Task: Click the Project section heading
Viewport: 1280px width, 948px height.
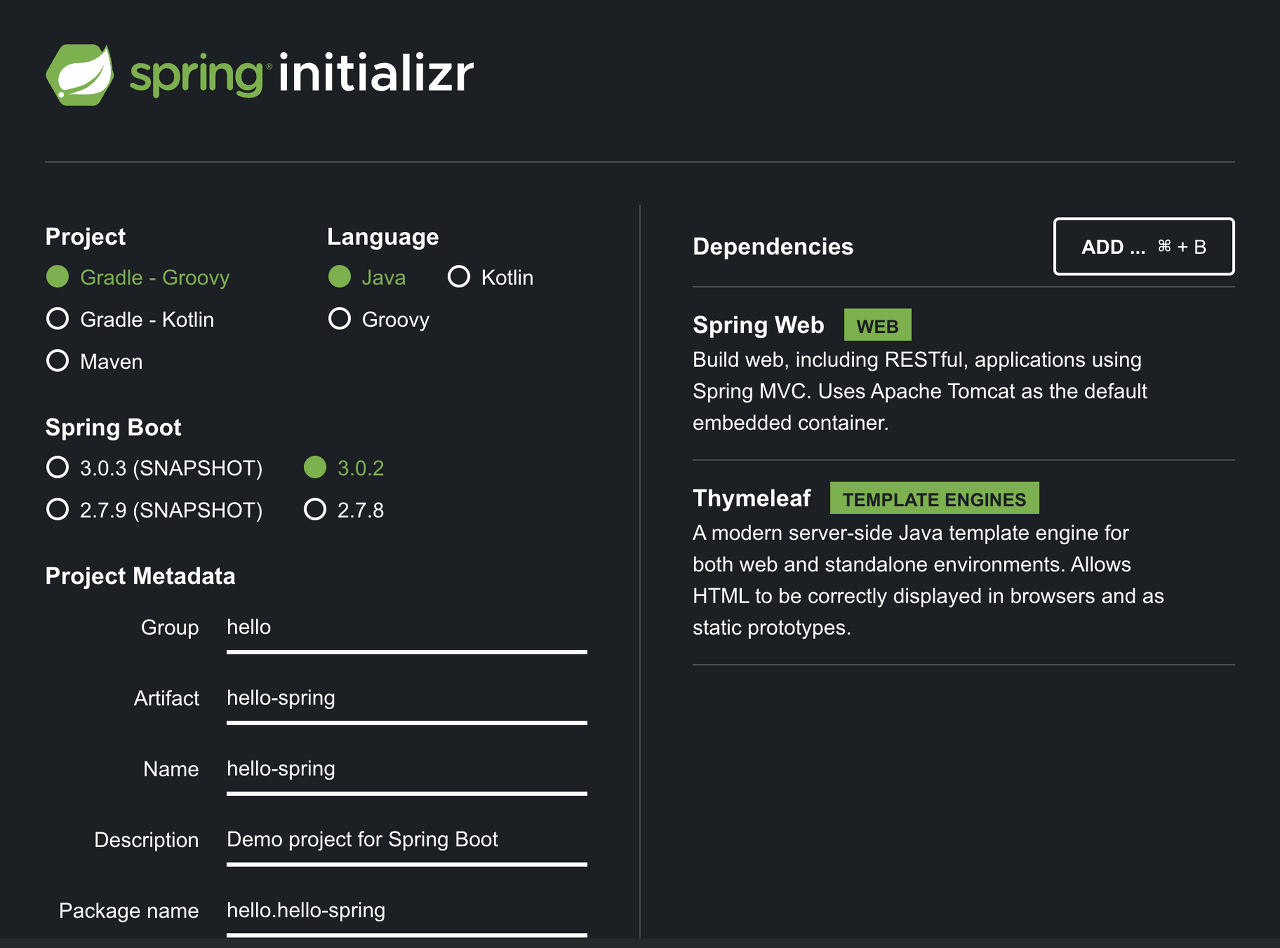Action: point(85,237)
